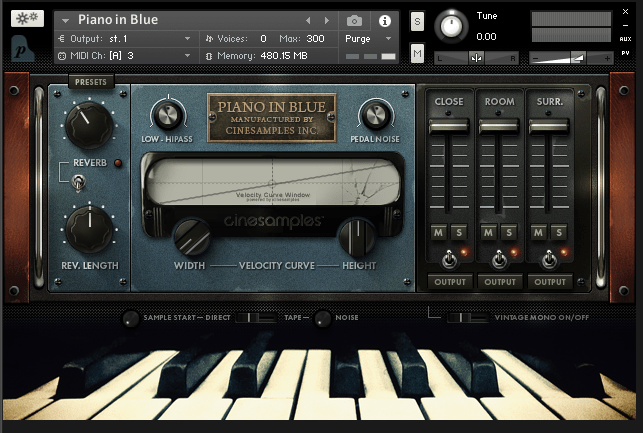This screenshot has width=643, height=433.
Task: Open the instrument info icon
Action: click(x=385, y=20)
